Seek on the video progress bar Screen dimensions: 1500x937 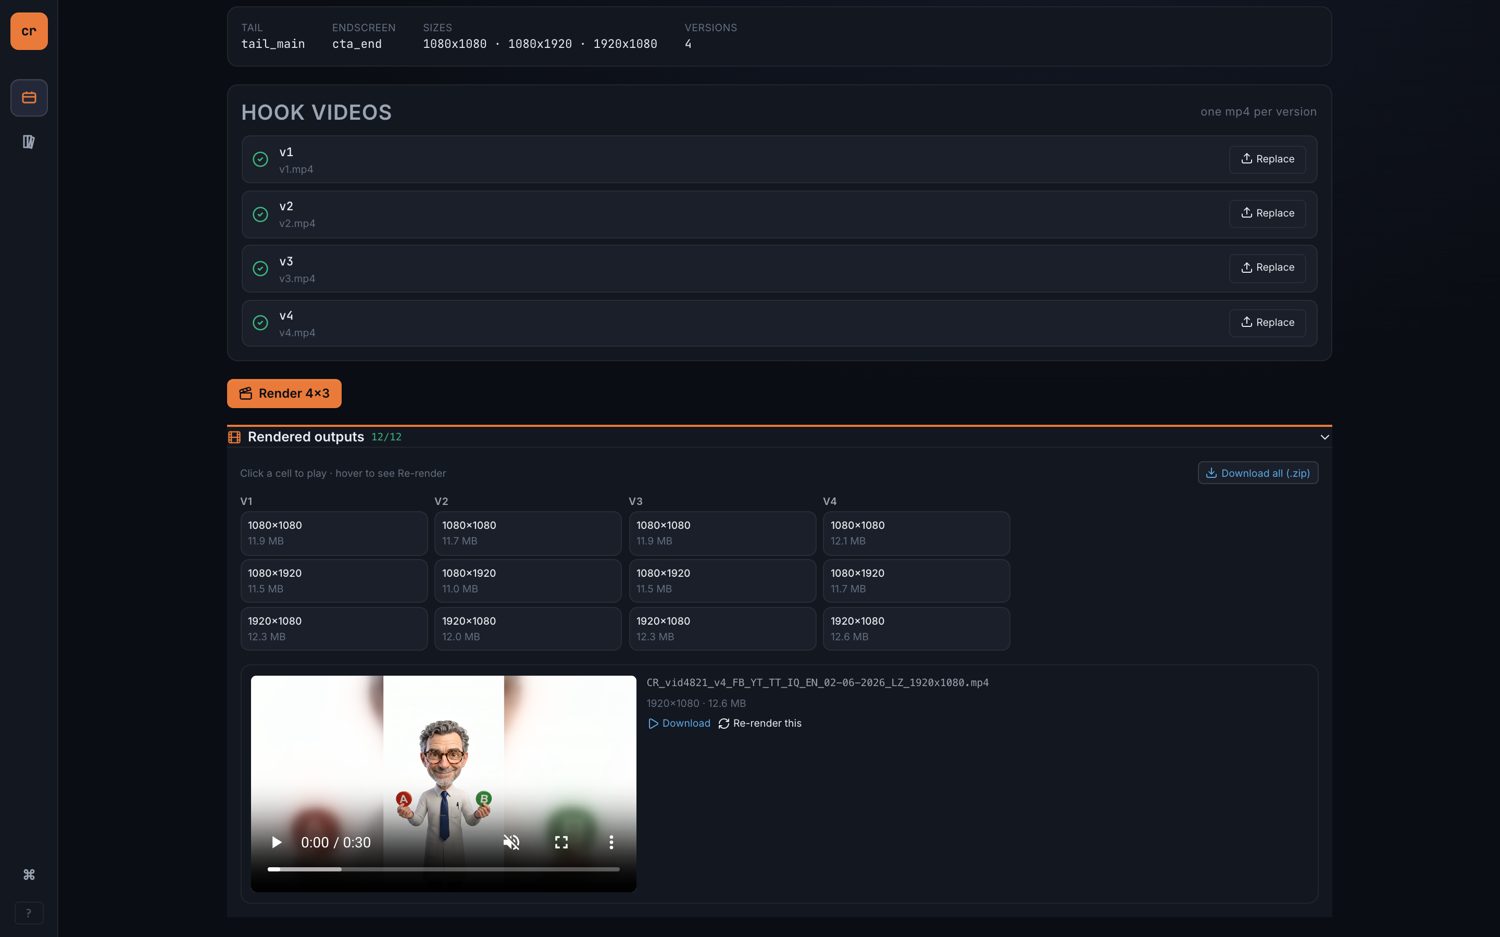(443, 869)
